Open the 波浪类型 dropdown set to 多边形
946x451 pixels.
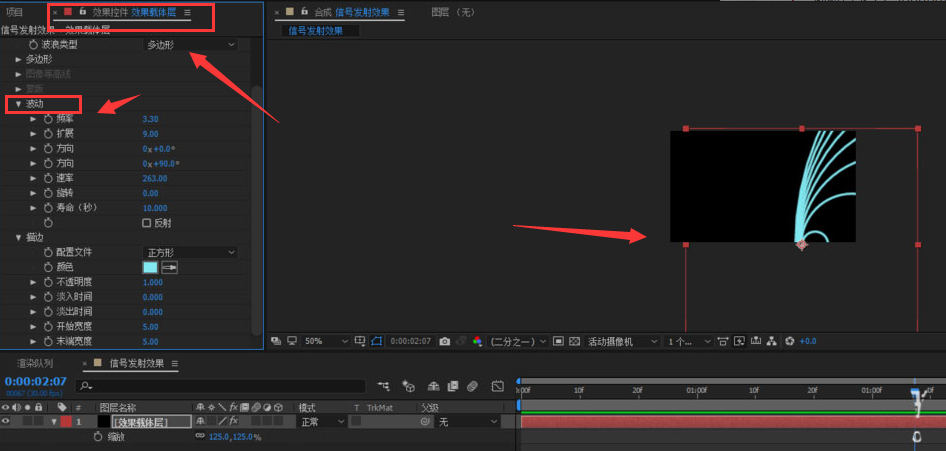tap(190, 45)
